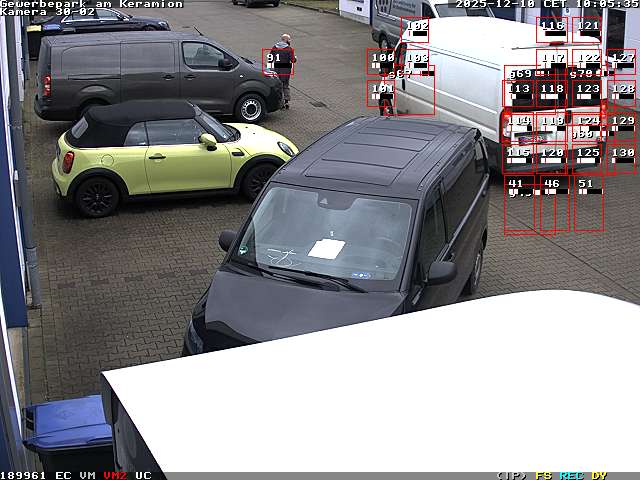
Task: Select detection box labeled 121
Action: click(x=588, y=30)
